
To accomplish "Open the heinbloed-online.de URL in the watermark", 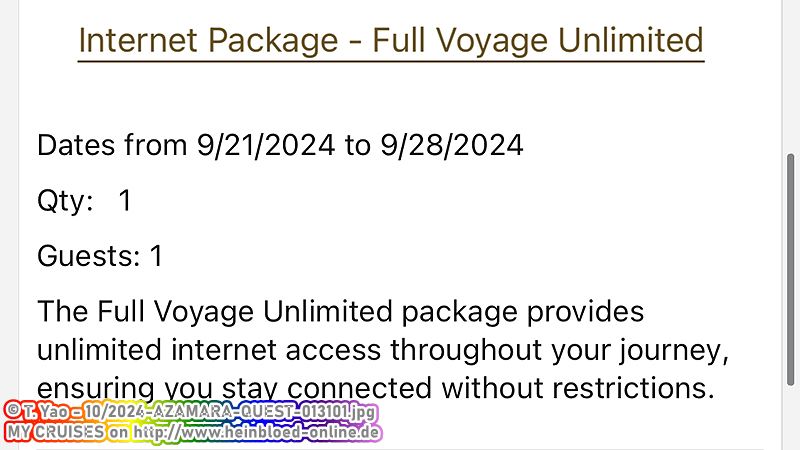I will click(256, 433).
